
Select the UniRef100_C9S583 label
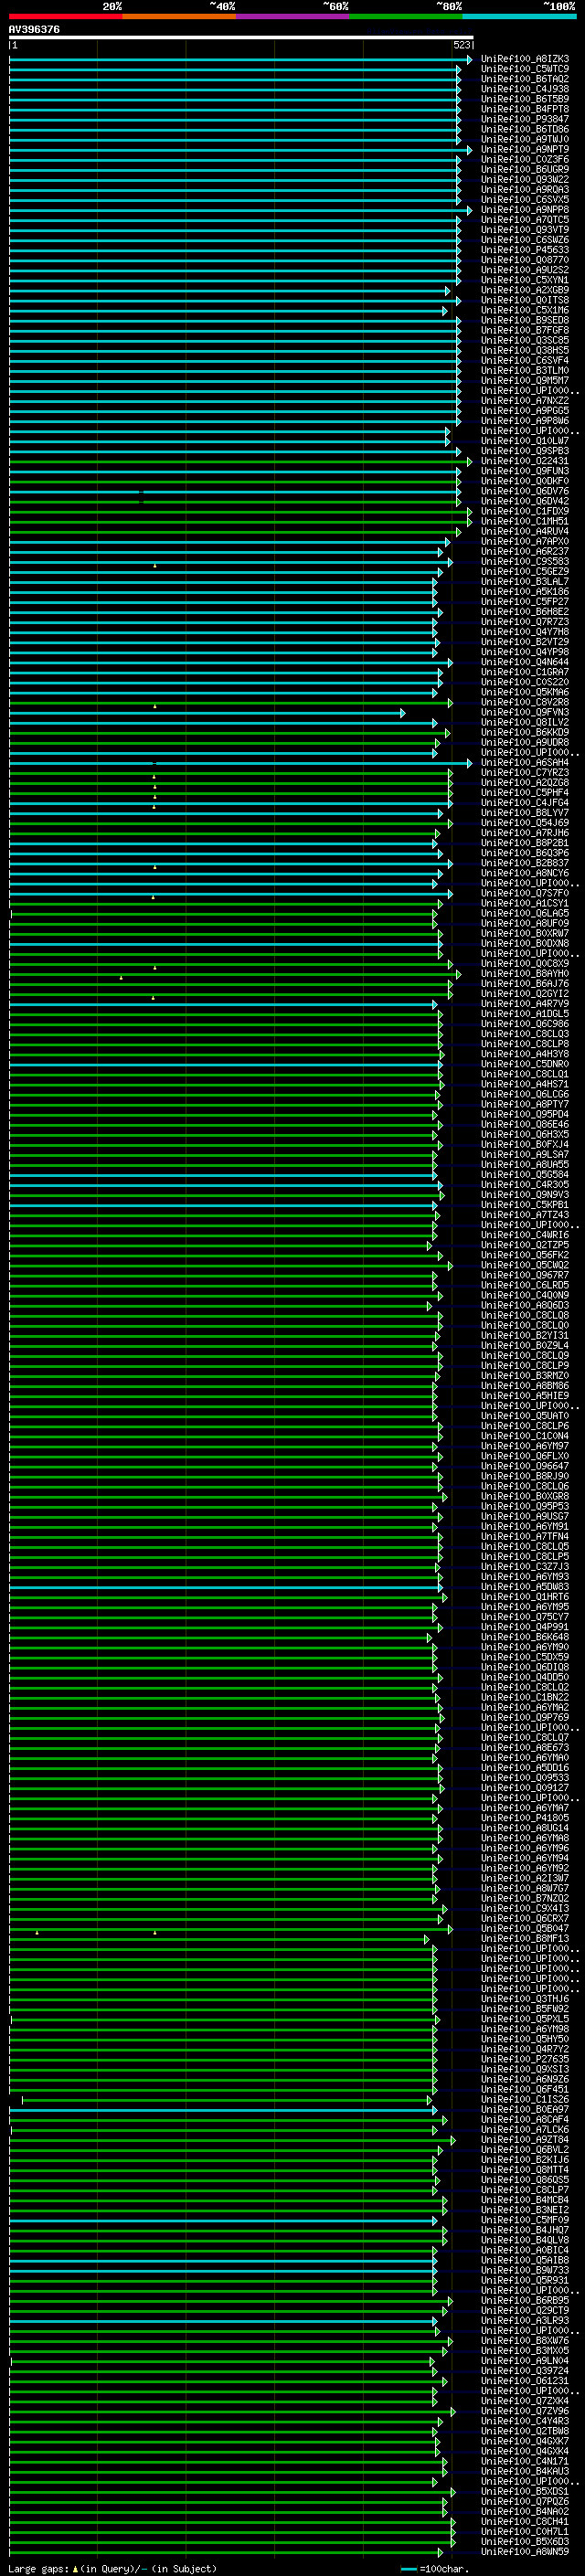(x=525, y=562)
